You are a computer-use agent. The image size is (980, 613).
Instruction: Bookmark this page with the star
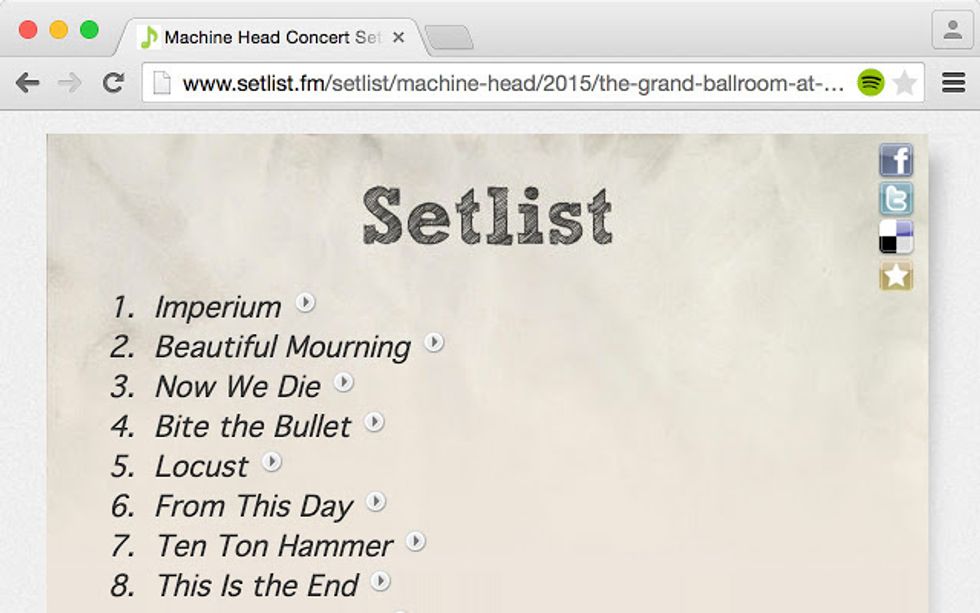click(x=904, y=83)
